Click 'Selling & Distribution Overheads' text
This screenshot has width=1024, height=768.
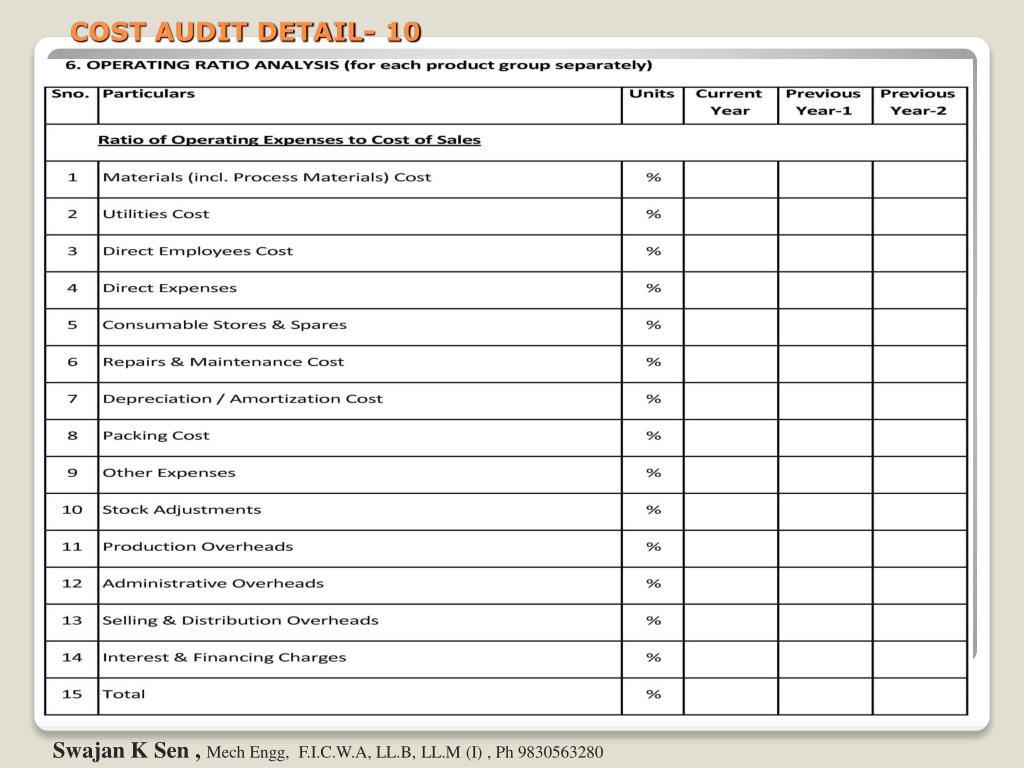click(240, 620)
